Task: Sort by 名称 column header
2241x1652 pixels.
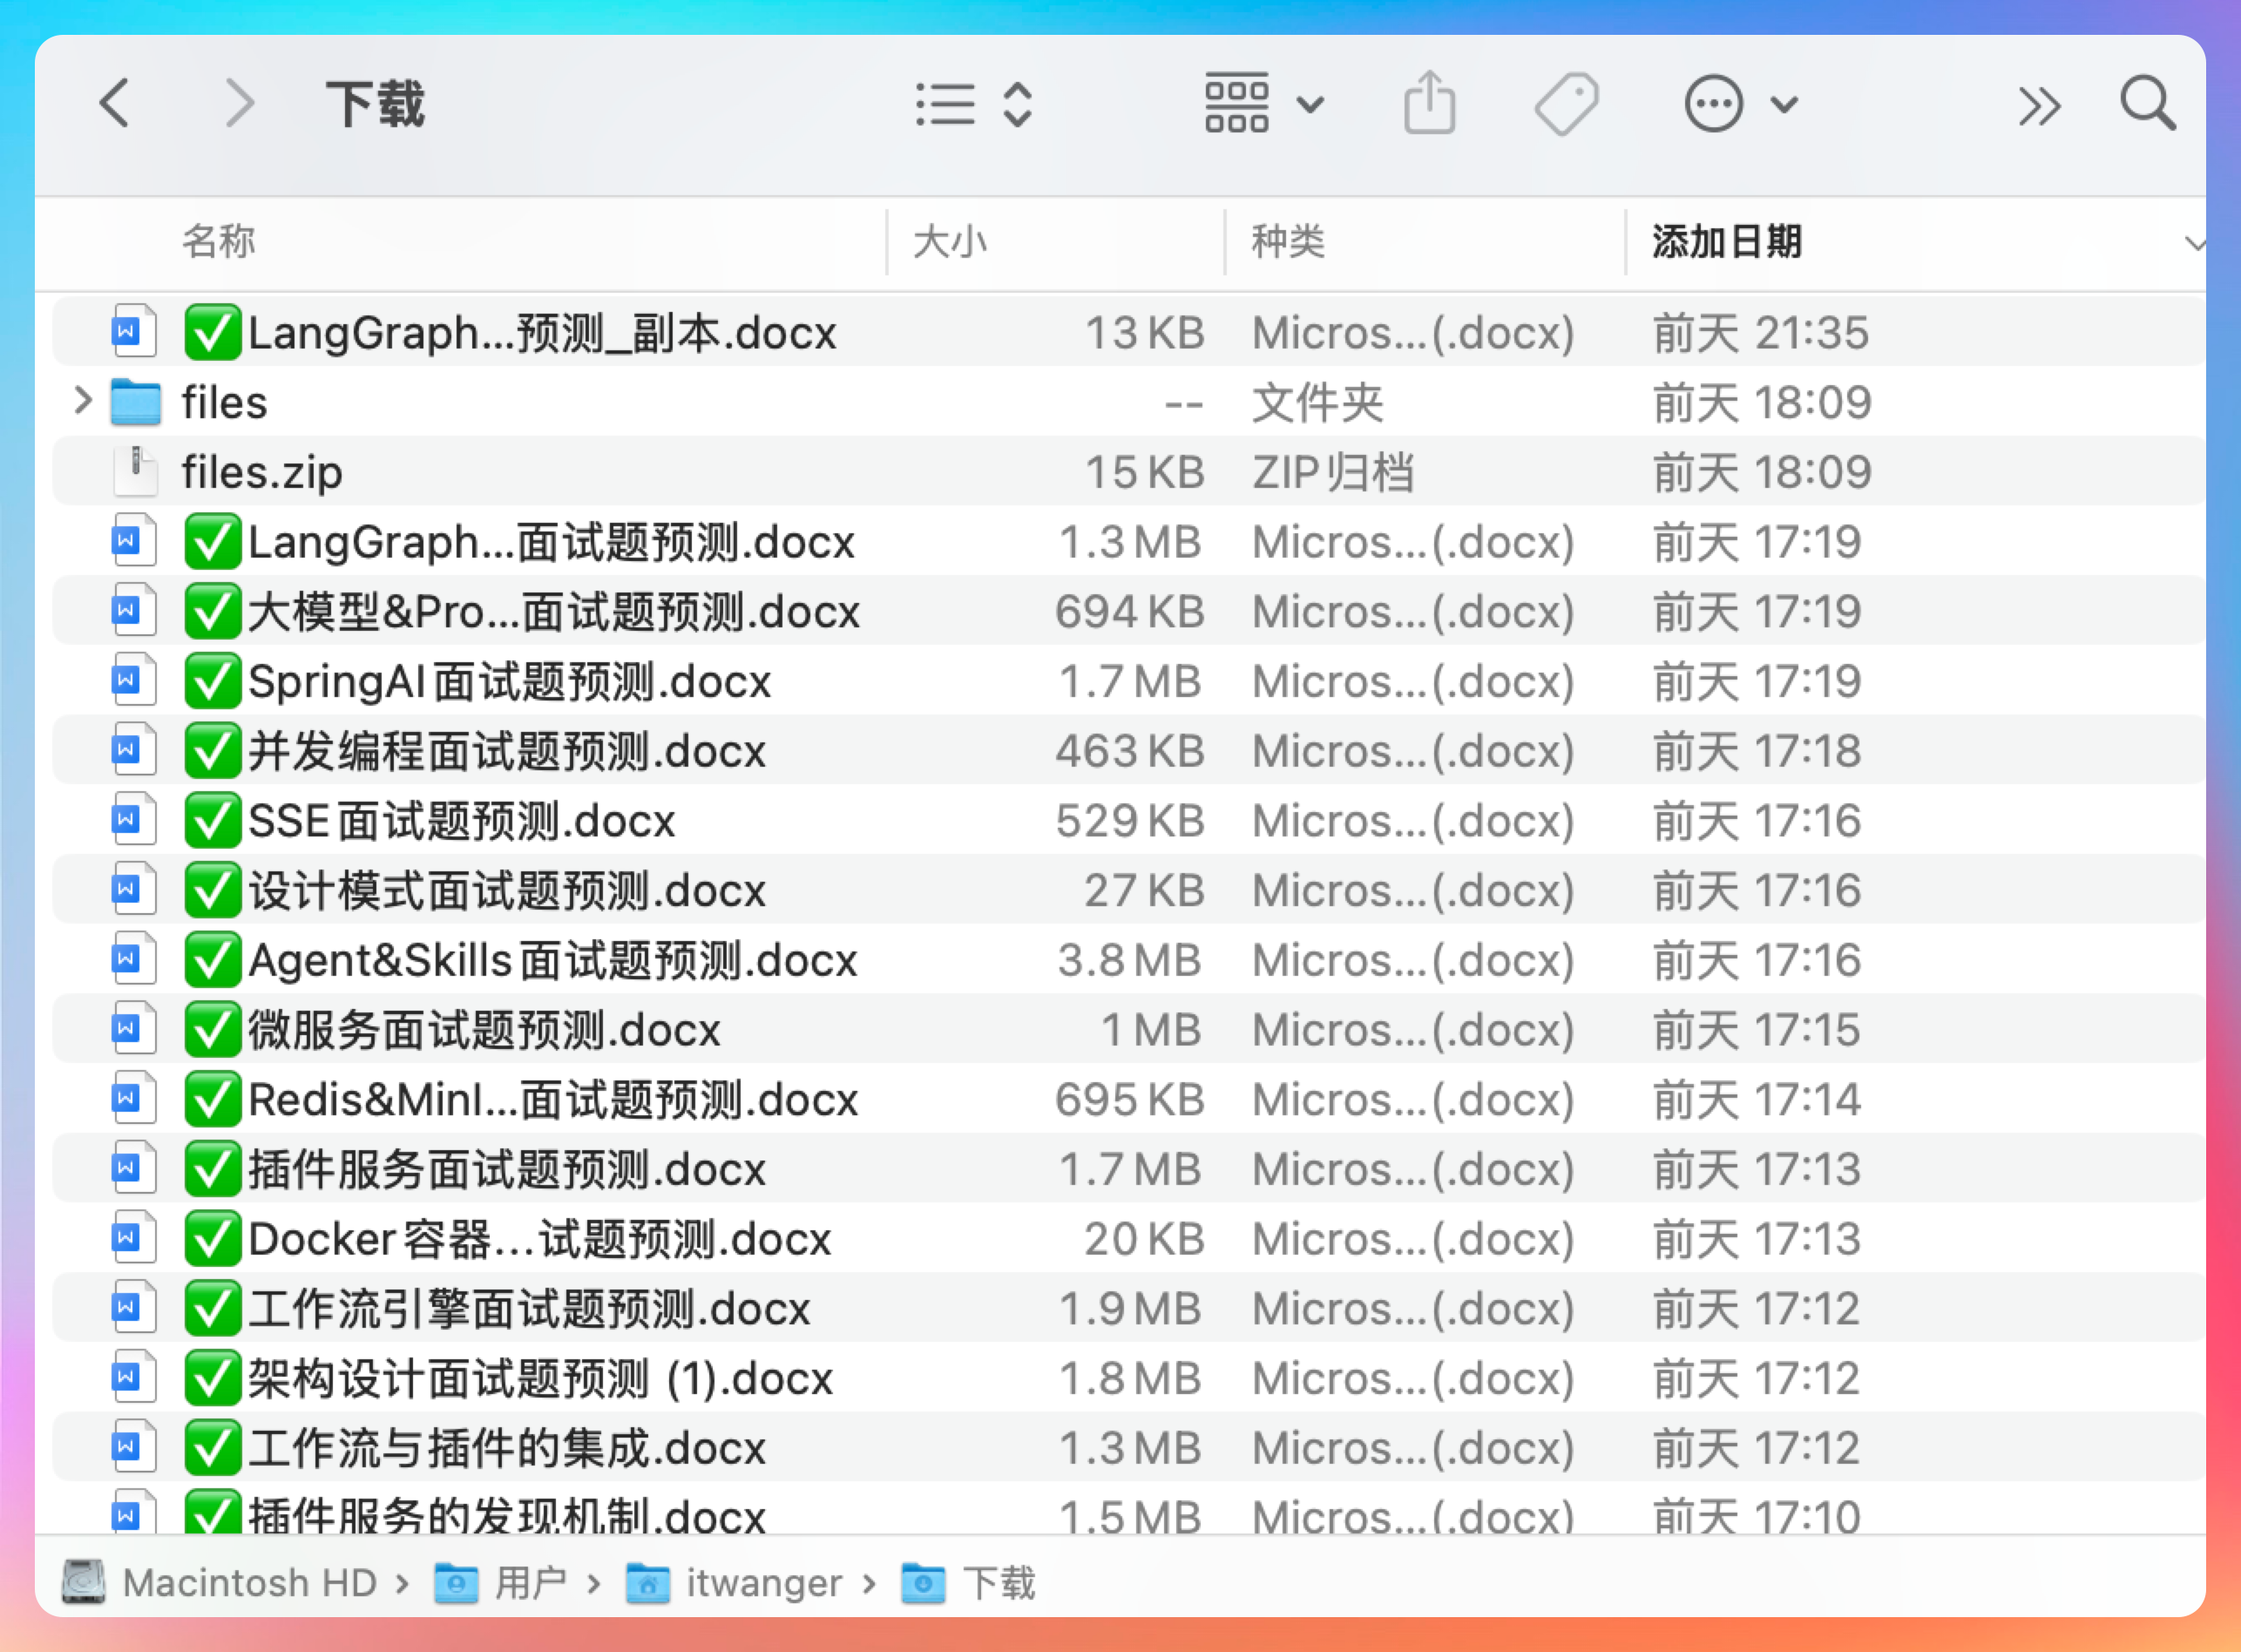Action: [218, 242]
